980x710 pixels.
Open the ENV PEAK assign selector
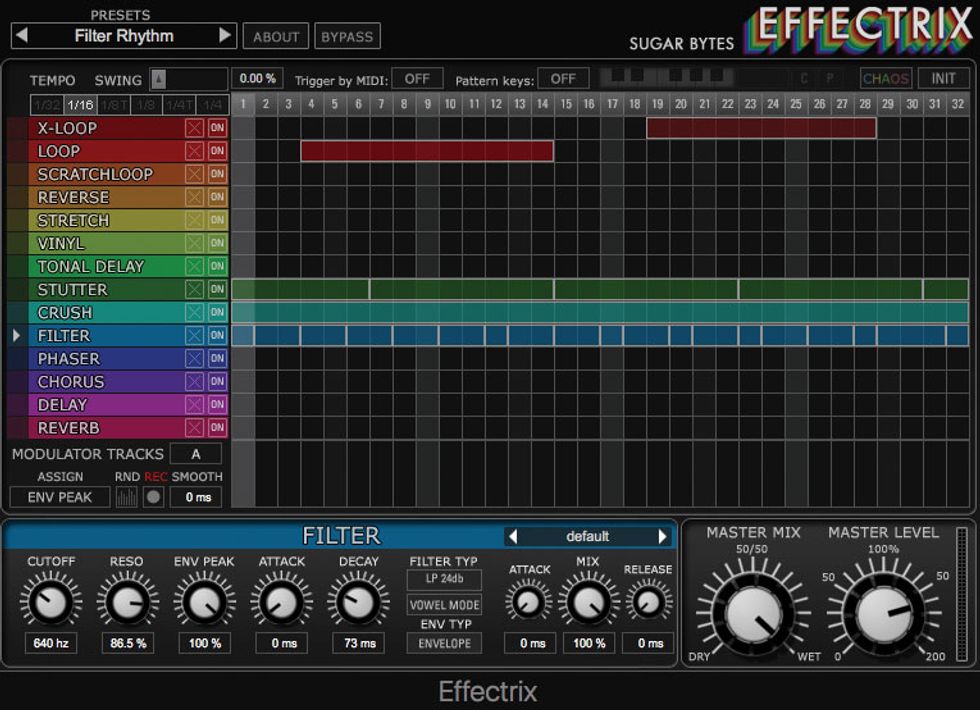60,498
